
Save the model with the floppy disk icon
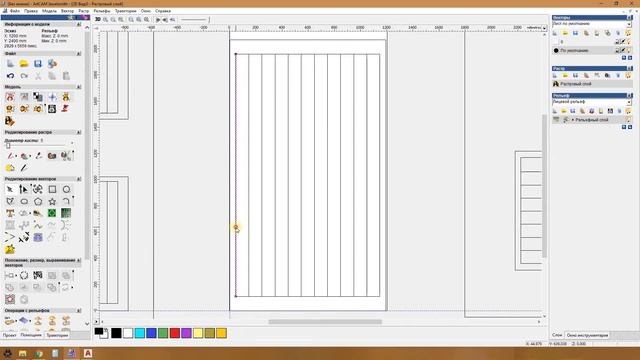pyautogui.click(x=38, y=64)
